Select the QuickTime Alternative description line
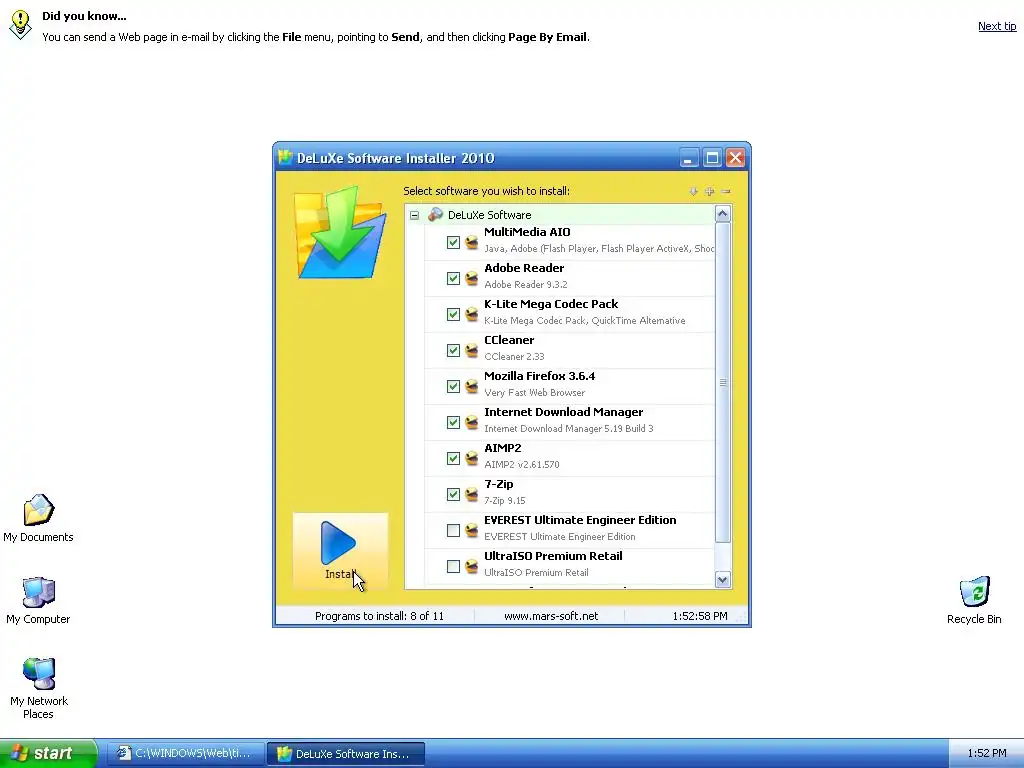This screenshot has width=1024, height=768. 584,321
